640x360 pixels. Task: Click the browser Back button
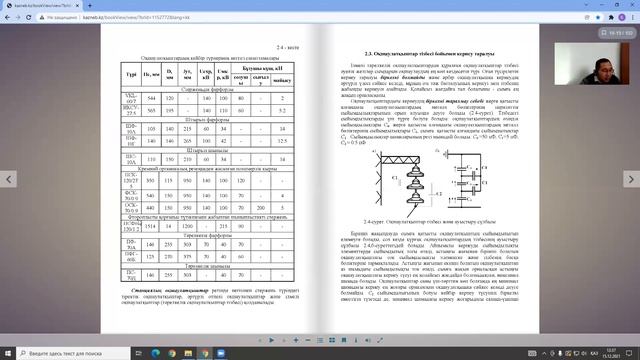(x=7, y=18)
